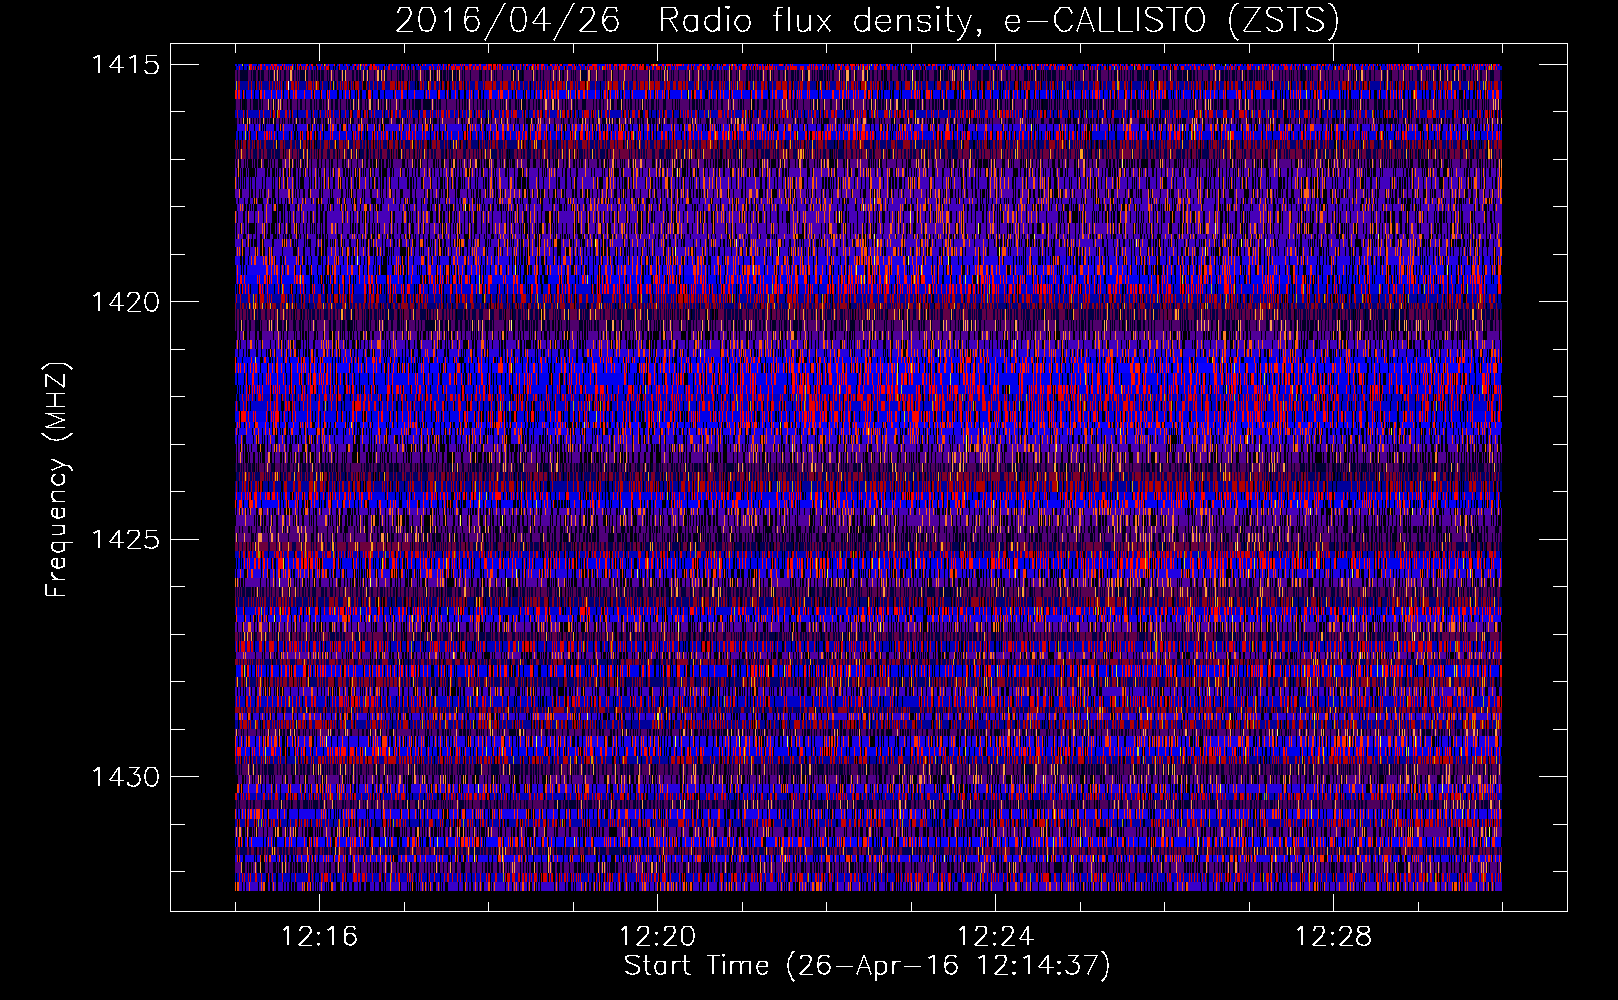
Task: Click the 1430 frequency tick label
Action: click(125, 777)
